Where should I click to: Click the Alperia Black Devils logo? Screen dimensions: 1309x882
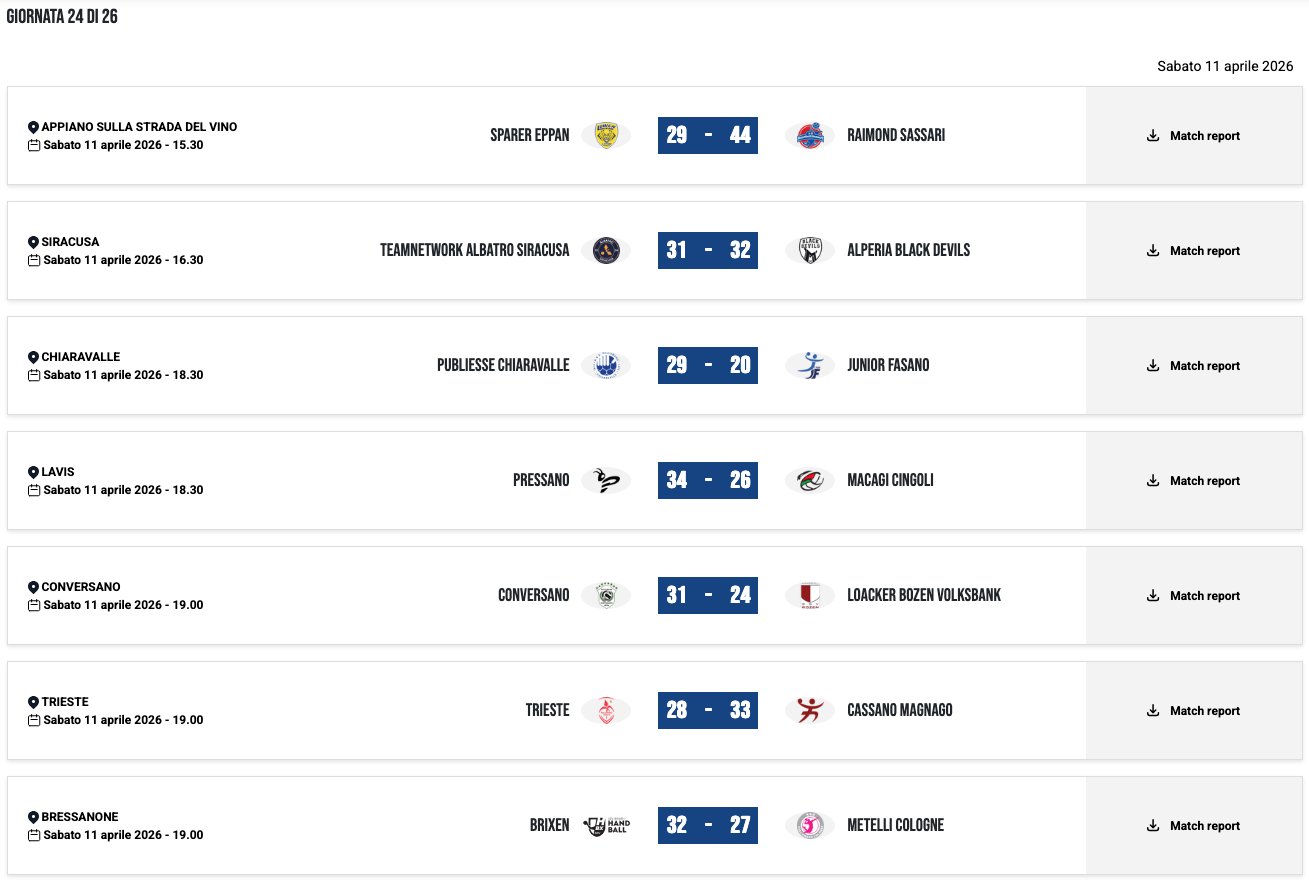point(810,250)
